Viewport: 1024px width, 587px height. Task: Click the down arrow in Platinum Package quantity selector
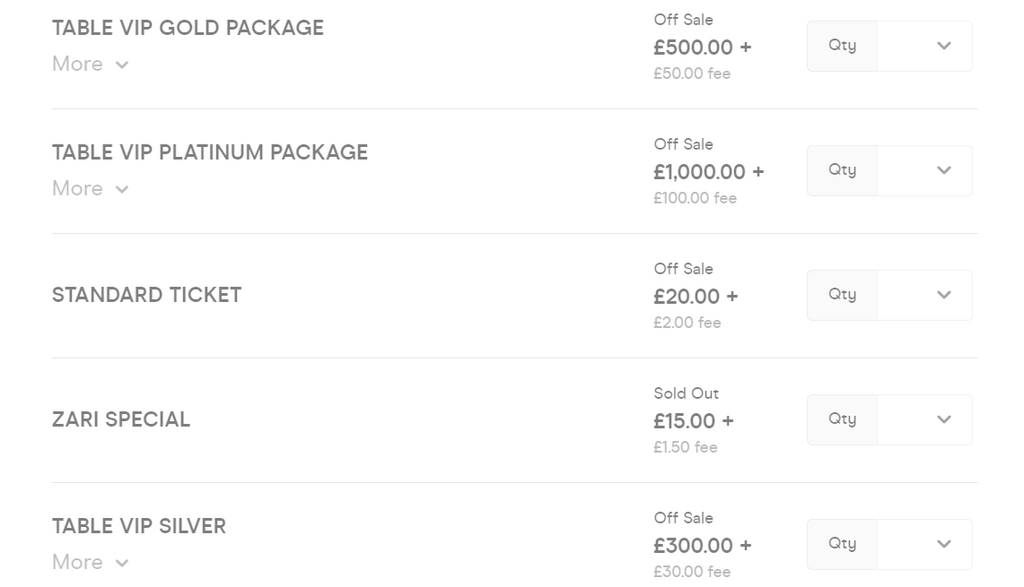point(943,171)
